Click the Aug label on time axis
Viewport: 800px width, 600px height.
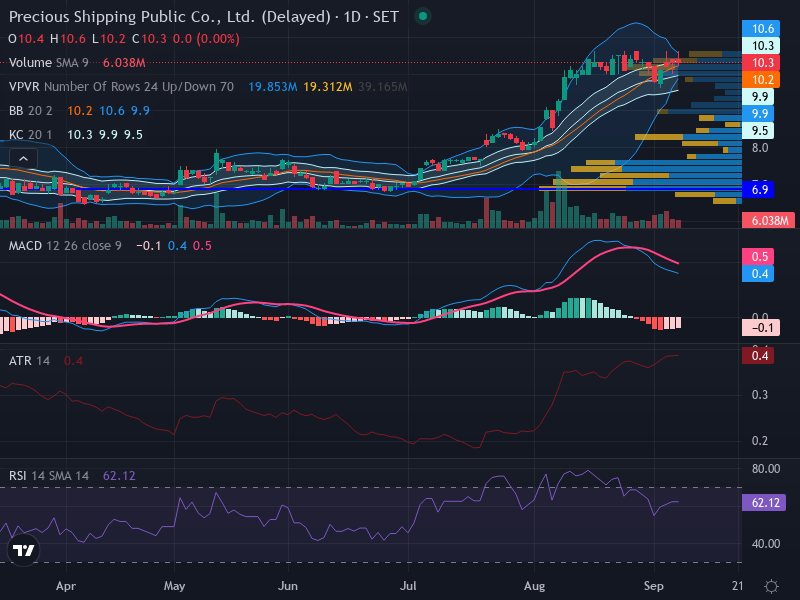[534, 586]
